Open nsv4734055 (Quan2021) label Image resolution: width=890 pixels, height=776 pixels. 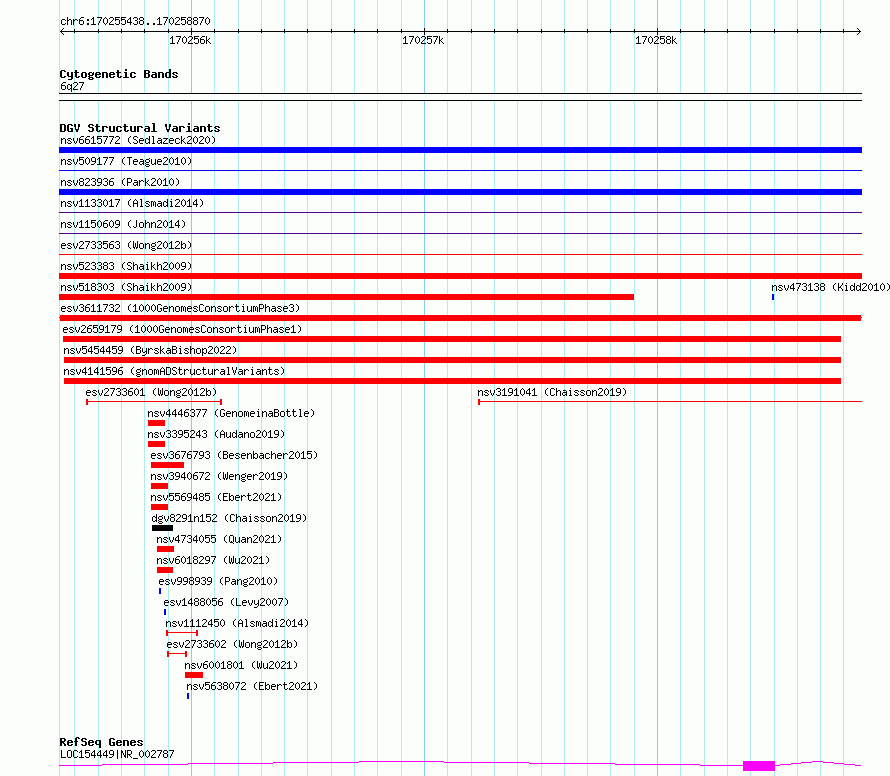pos(219,539)
